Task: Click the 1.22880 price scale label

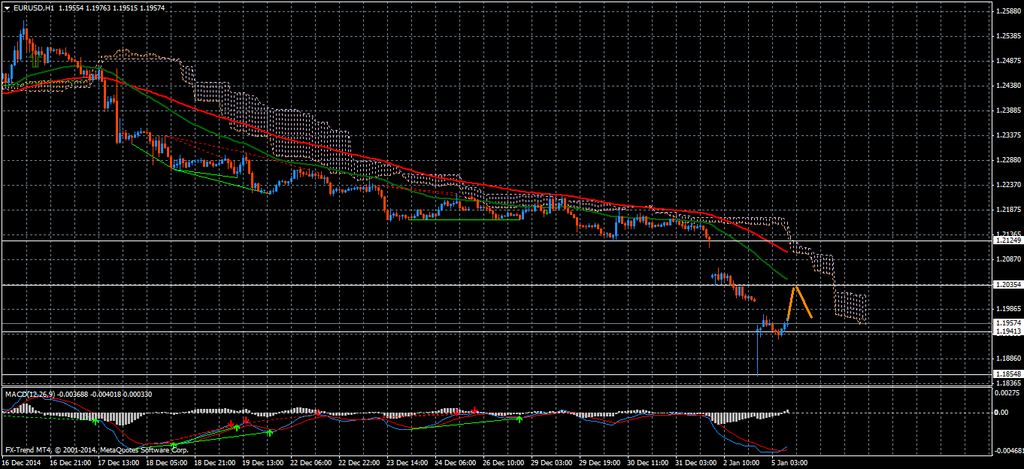Action: pos(1007,160)
